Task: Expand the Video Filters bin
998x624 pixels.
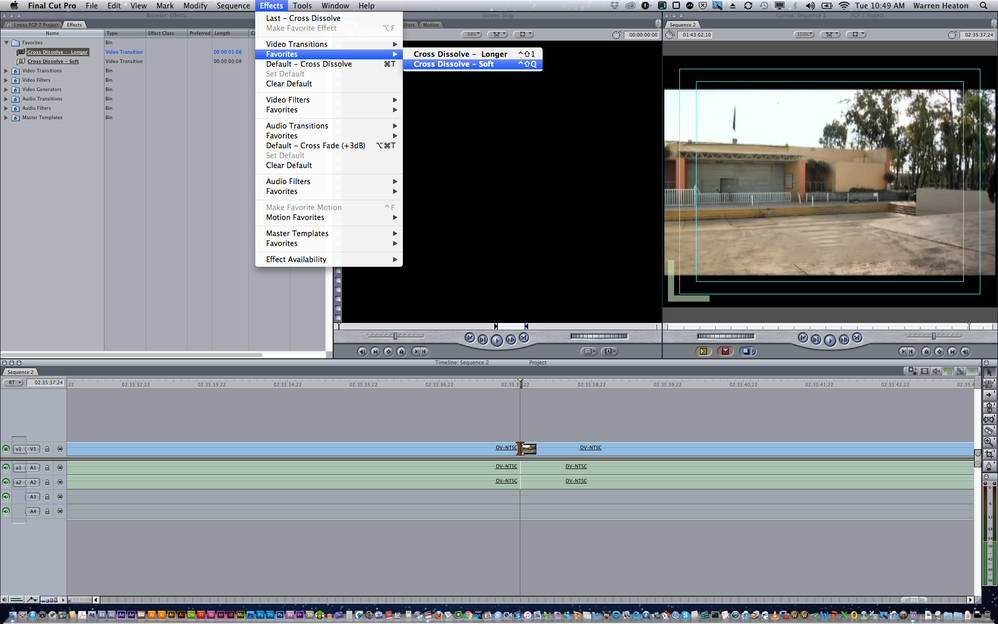Action: [6, 80]
